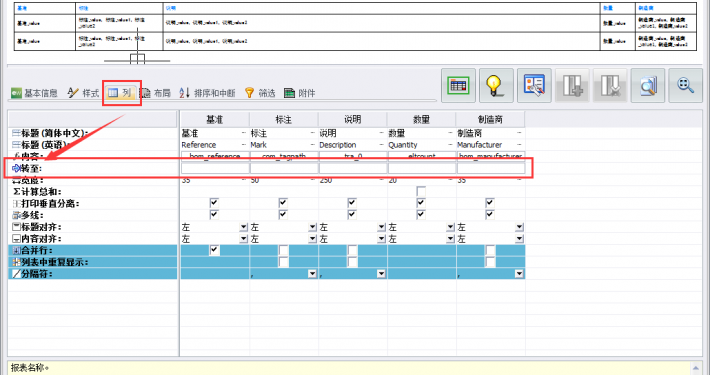Click the add column toolbar icon
Viewport: 710px width, 375px height.
click(572, 85)
